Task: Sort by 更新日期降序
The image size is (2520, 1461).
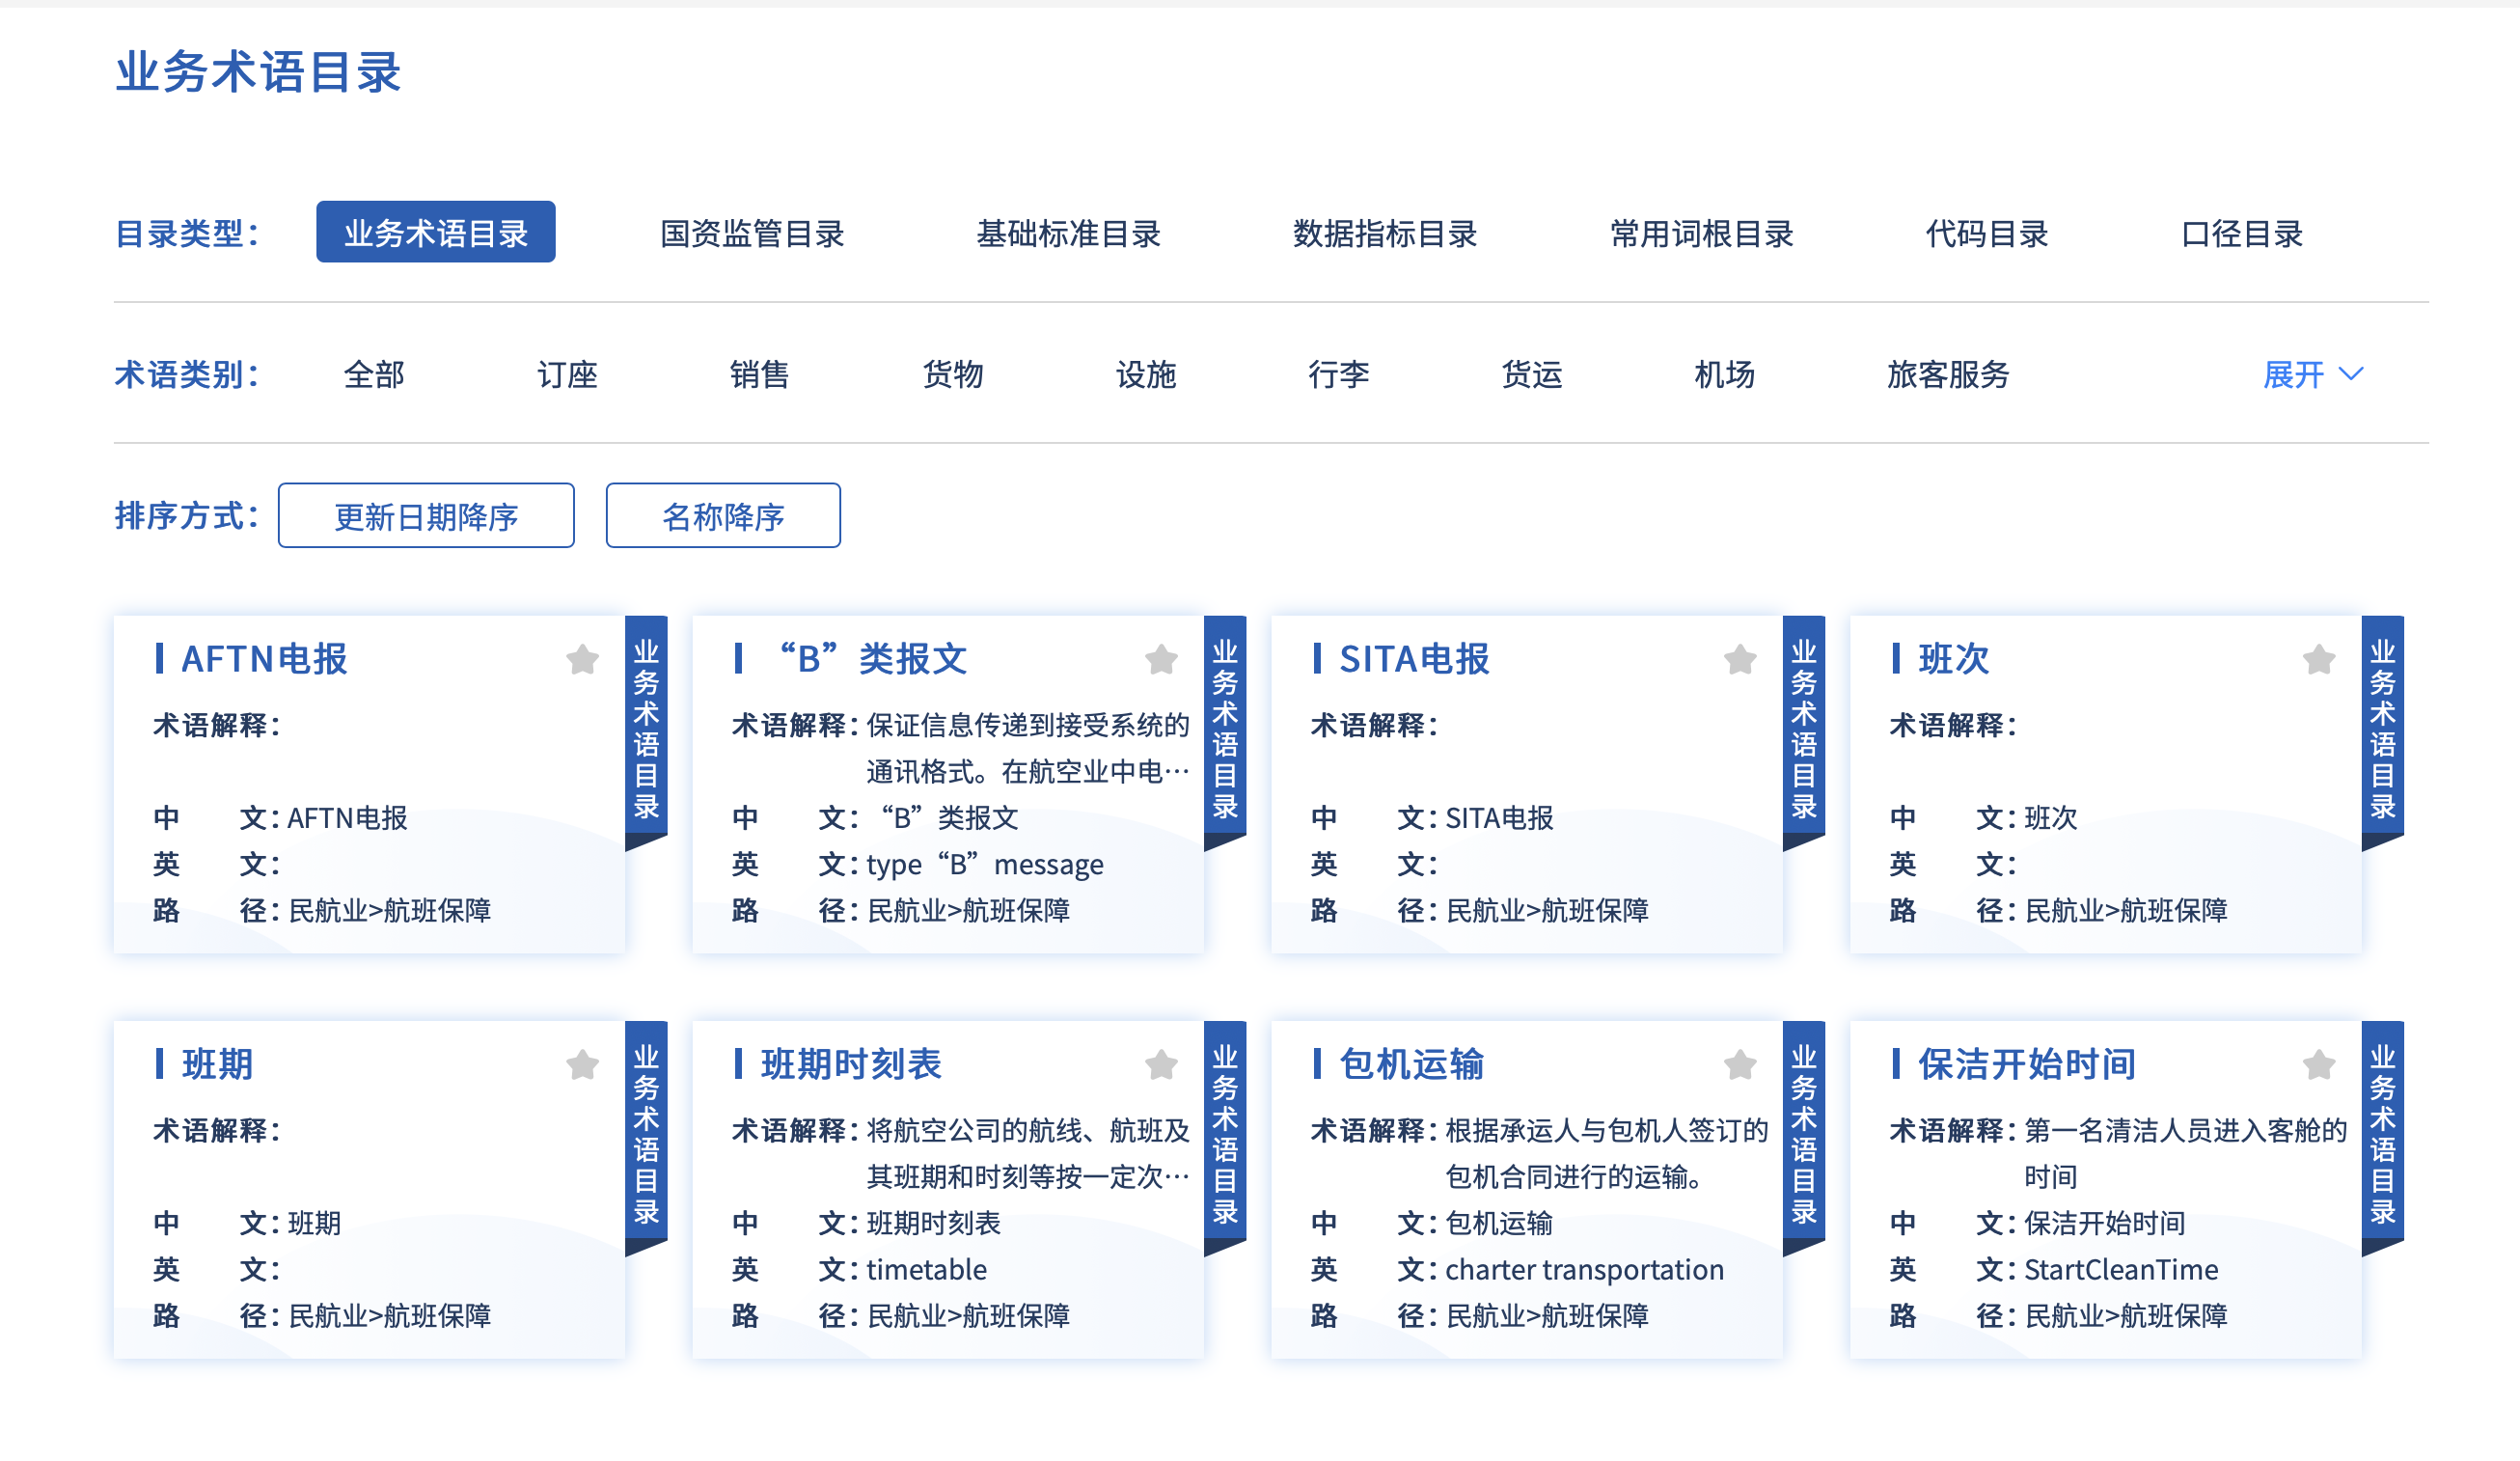Action: (x=426, y=516)
